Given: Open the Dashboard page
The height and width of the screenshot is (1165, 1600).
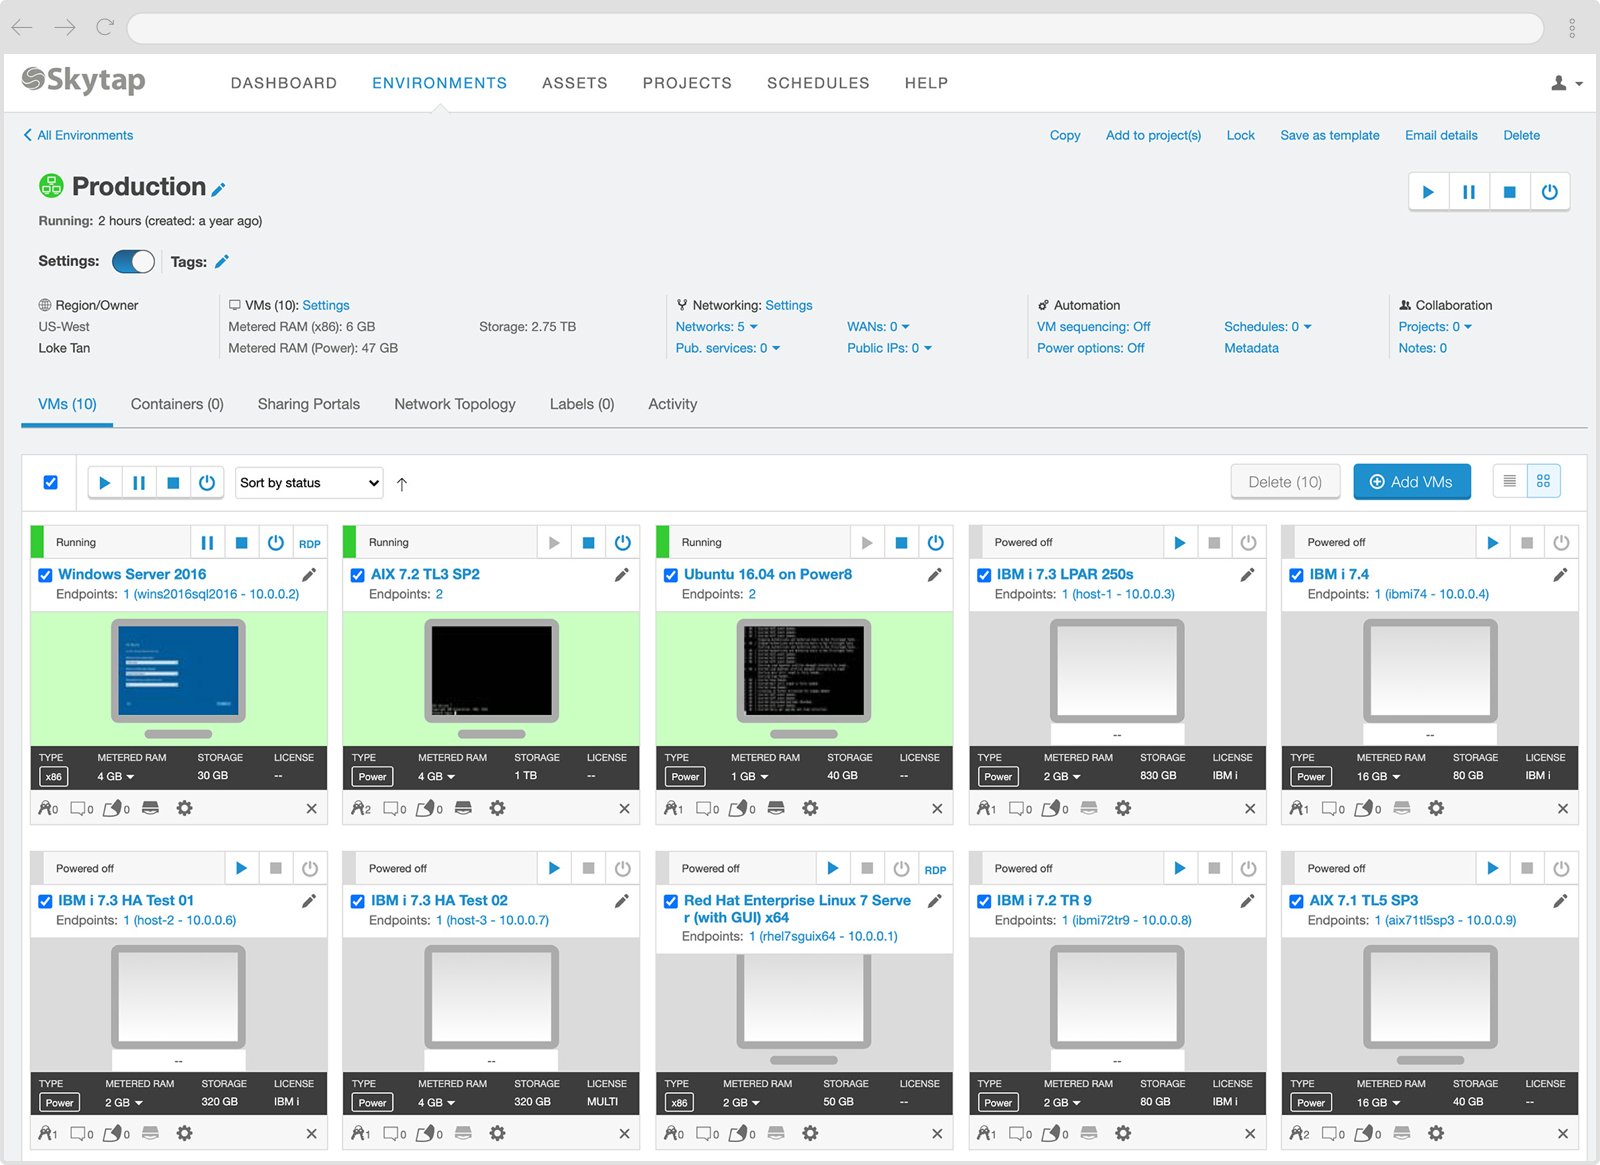Looking at the screenshot, I should click(x=284, y=83).
